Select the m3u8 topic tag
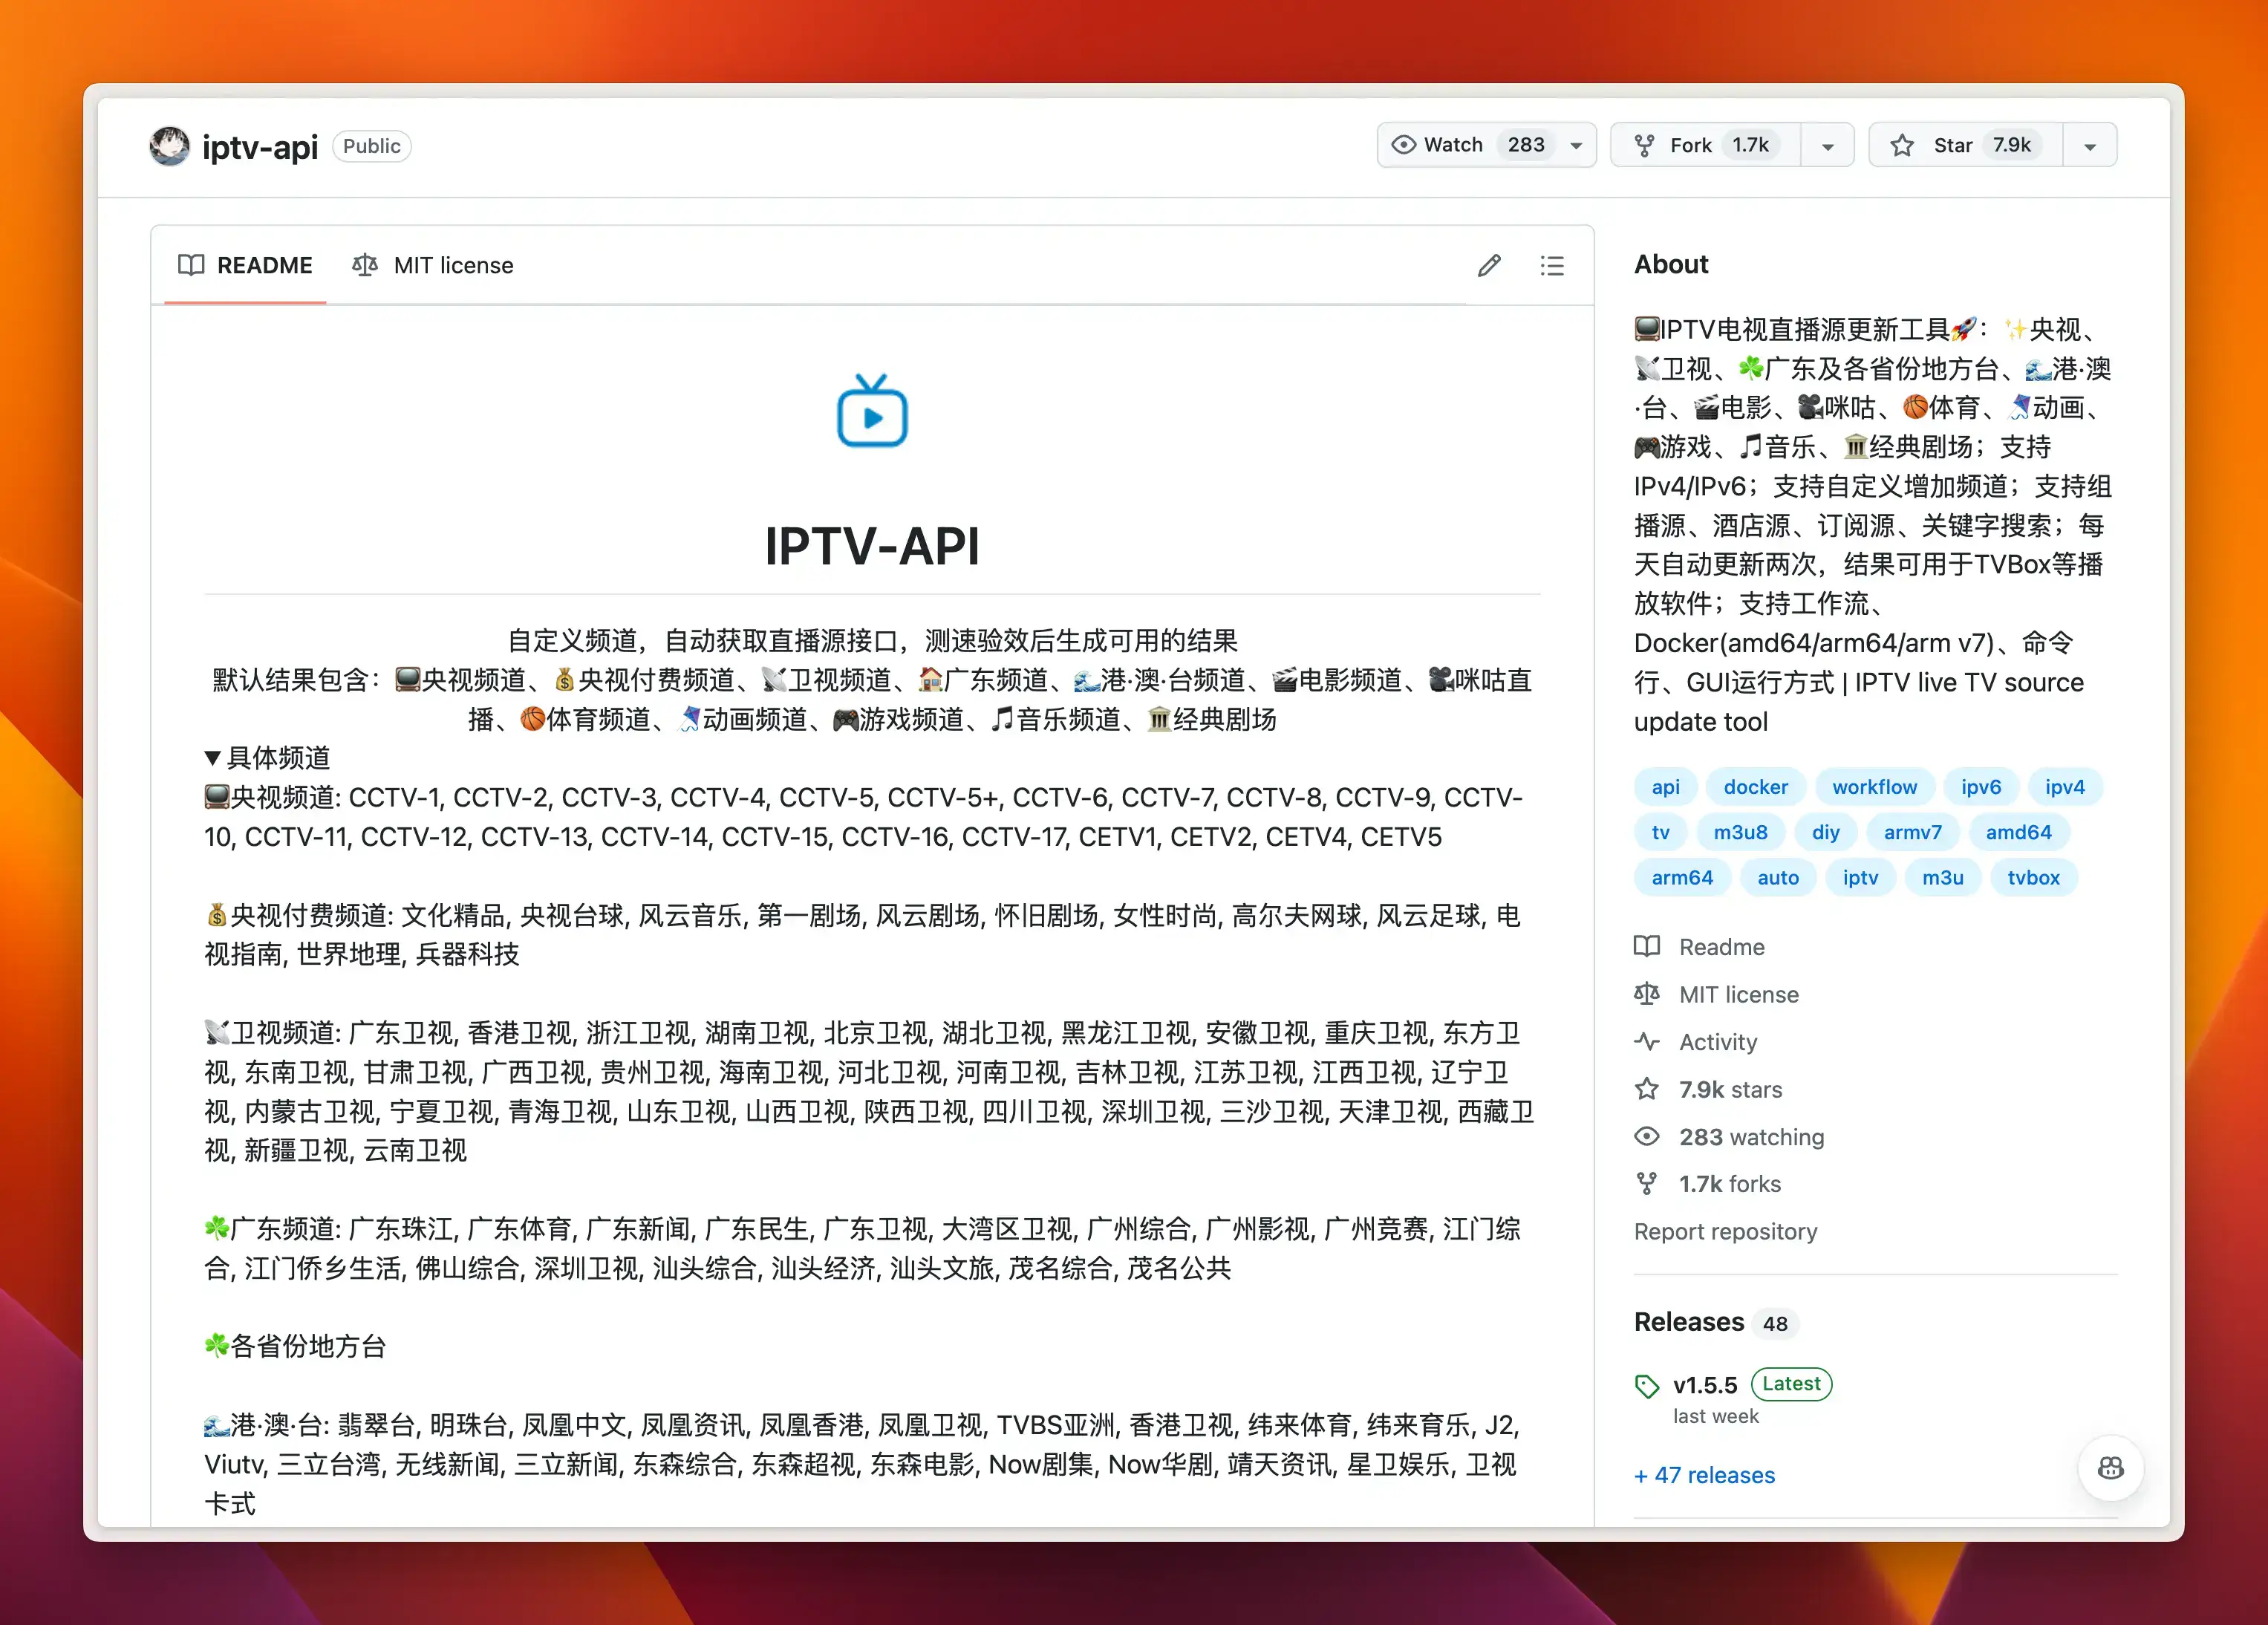Viewport: 2268px width, 1625px height. 1740,832
